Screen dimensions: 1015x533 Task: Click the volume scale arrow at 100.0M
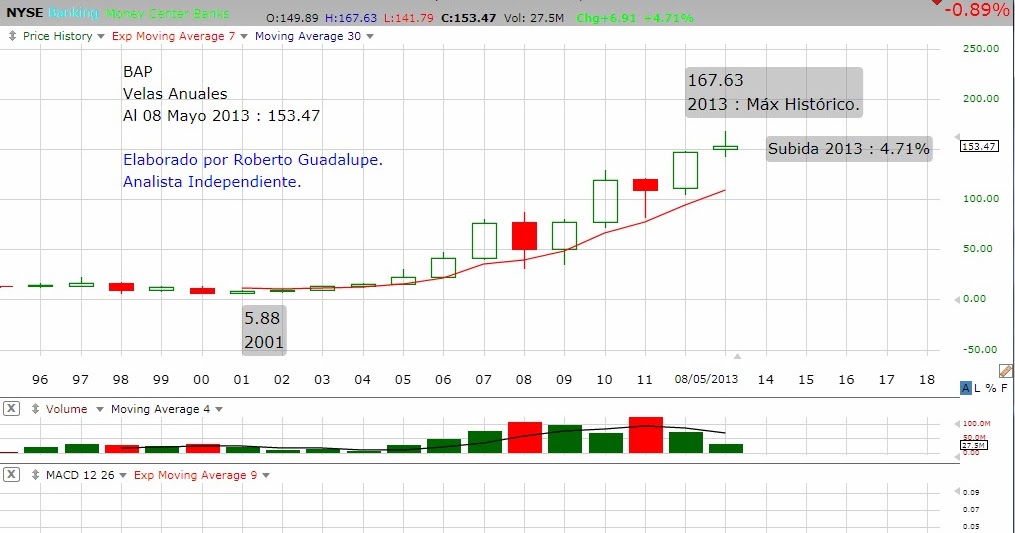957,424
